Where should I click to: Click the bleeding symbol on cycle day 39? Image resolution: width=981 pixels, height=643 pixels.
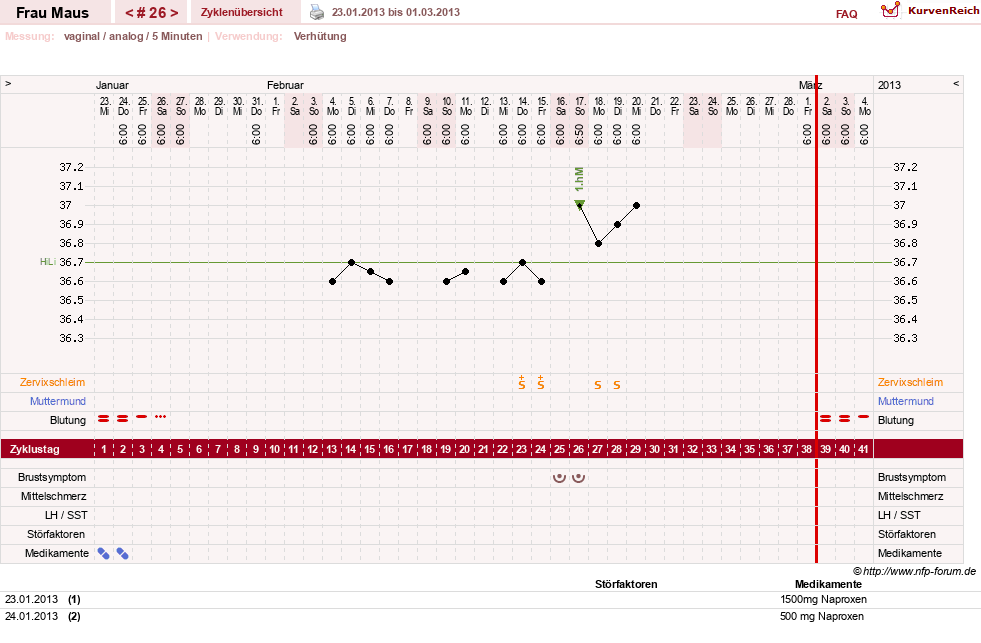tap(826, 418)
